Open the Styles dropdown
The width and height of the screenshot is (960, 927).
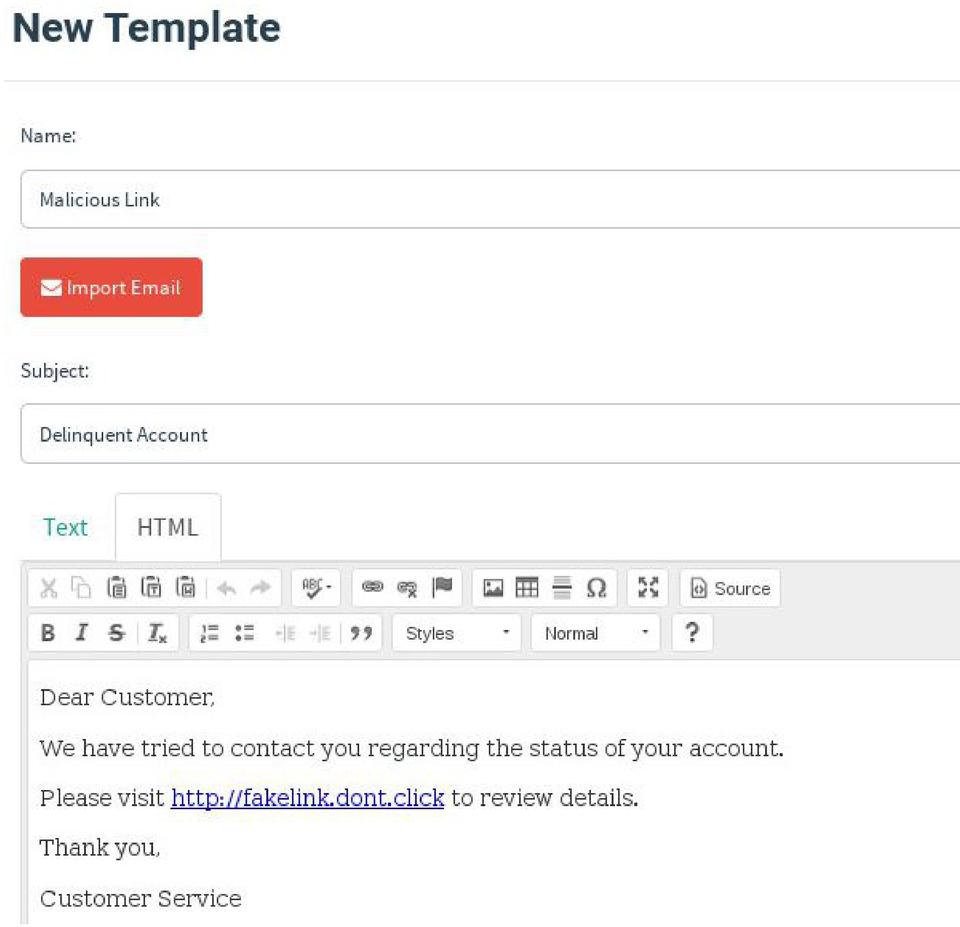(x=457, y=633)
